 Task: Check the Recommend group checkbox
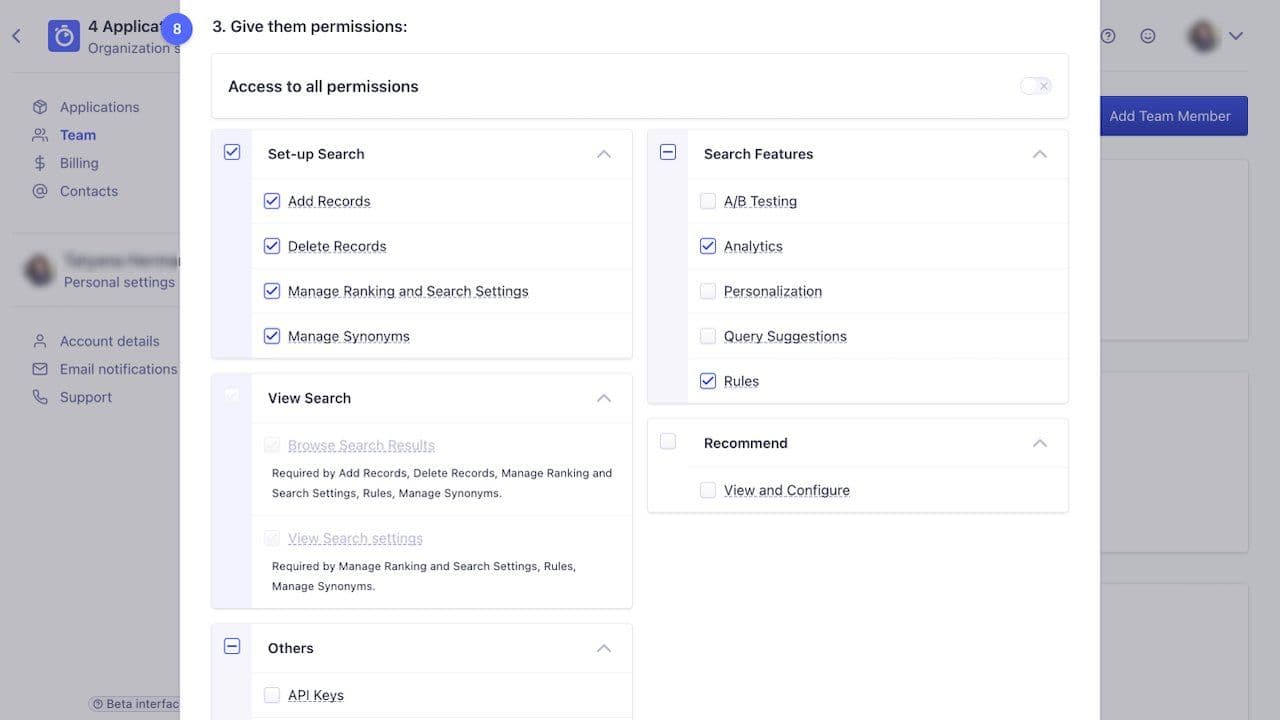pos(668,441)
